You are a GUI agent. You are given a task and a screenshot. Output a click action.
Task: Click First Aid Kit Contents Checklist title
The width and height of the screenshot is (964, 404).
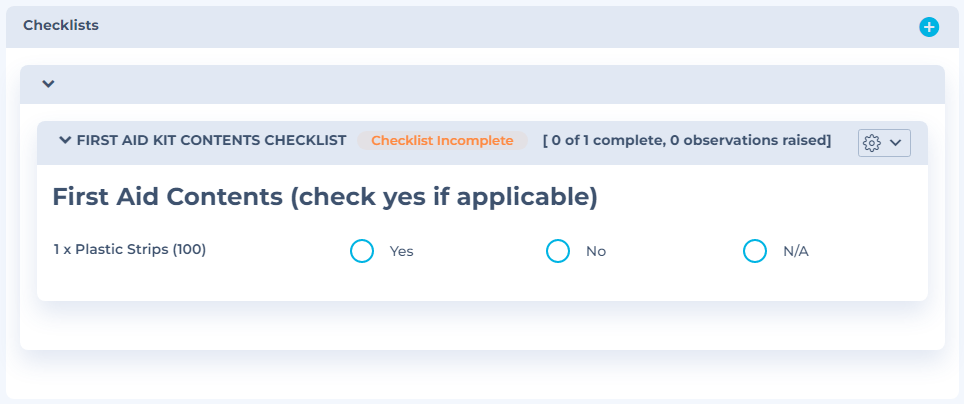coord(211,141)
